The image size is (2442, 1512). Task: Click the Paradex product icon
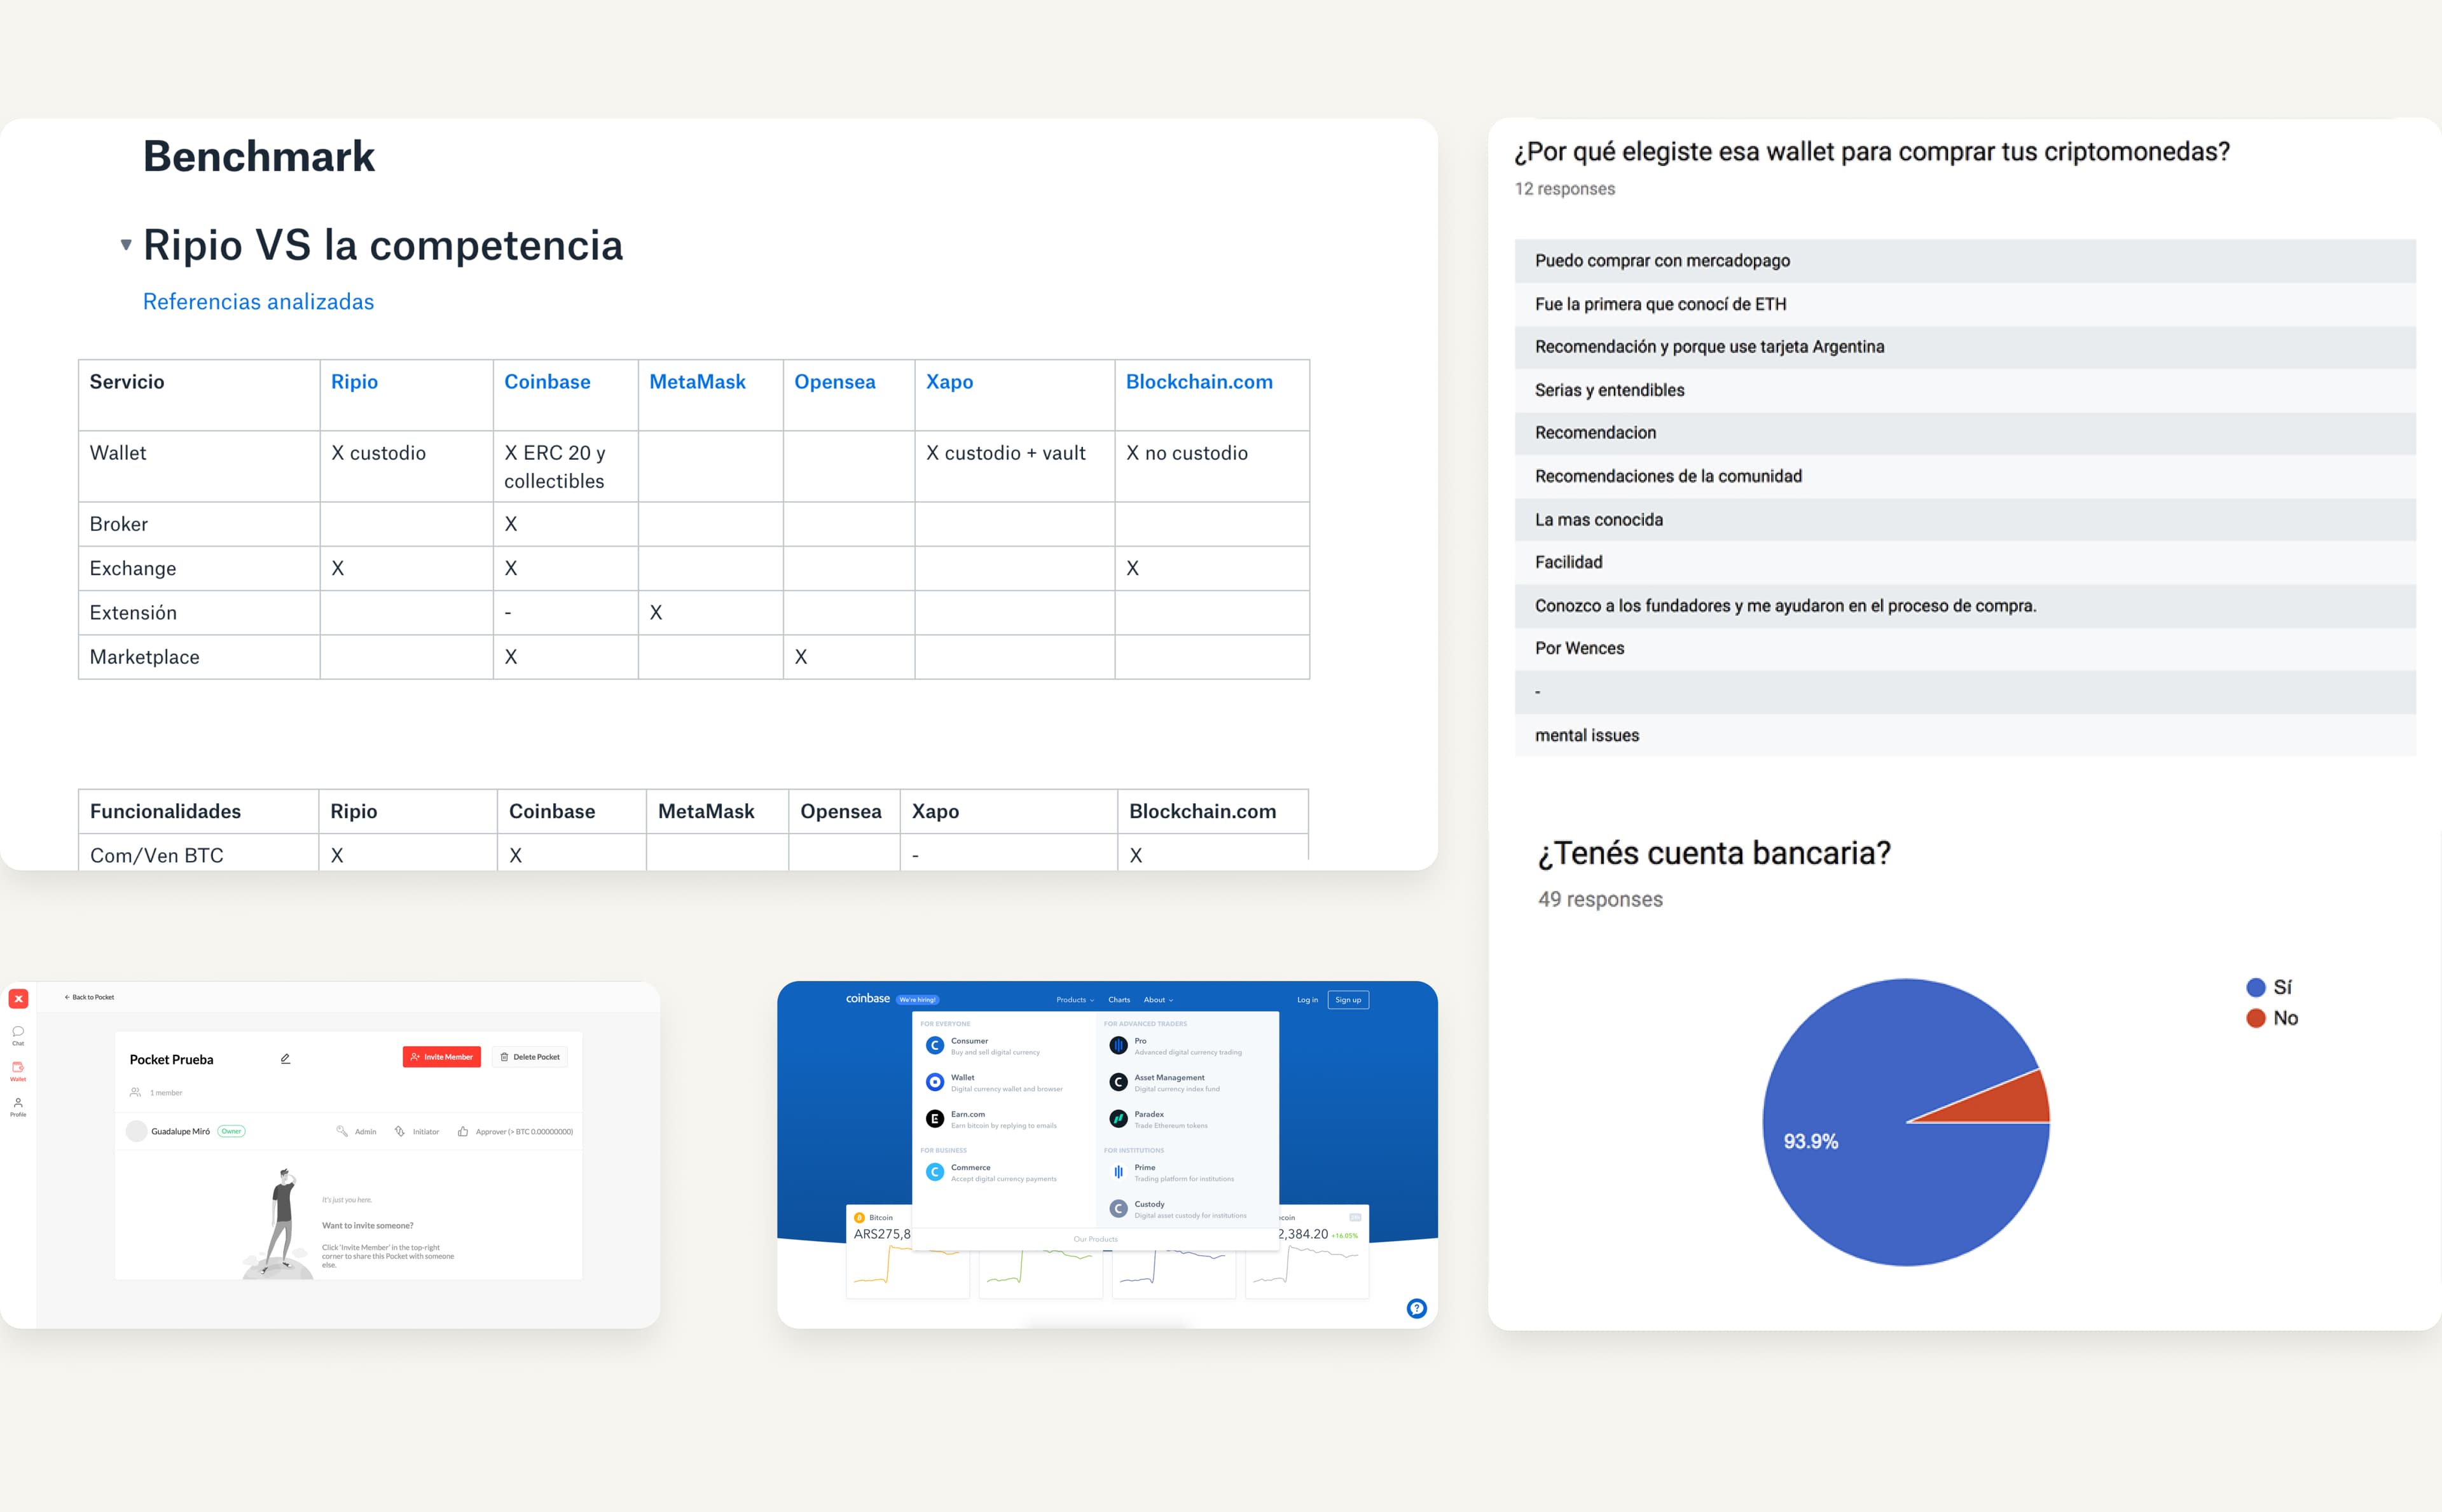[x=1118, y=1118]
